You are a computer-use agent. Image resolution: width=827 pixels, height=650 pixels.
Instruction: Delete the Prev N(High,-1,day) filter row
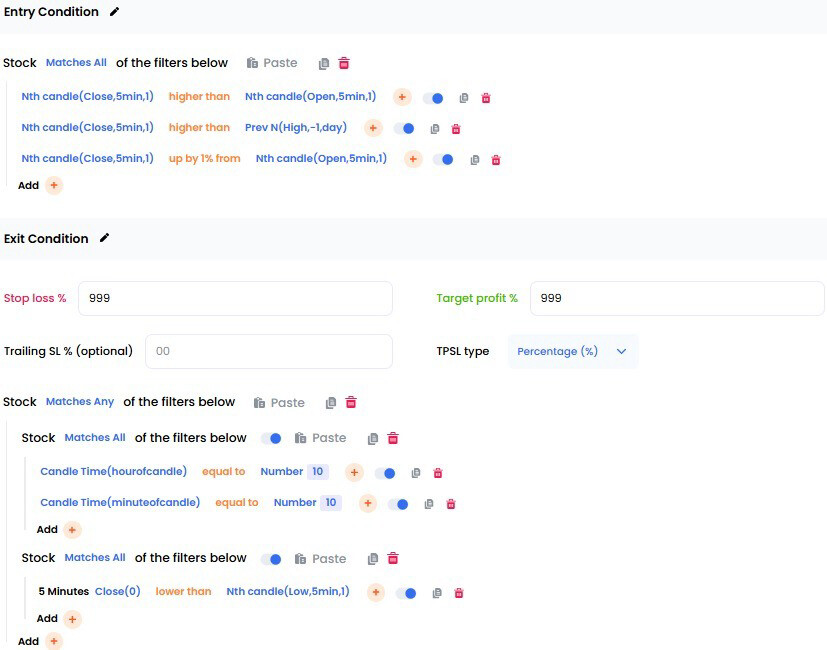click(x=456, y=129)
